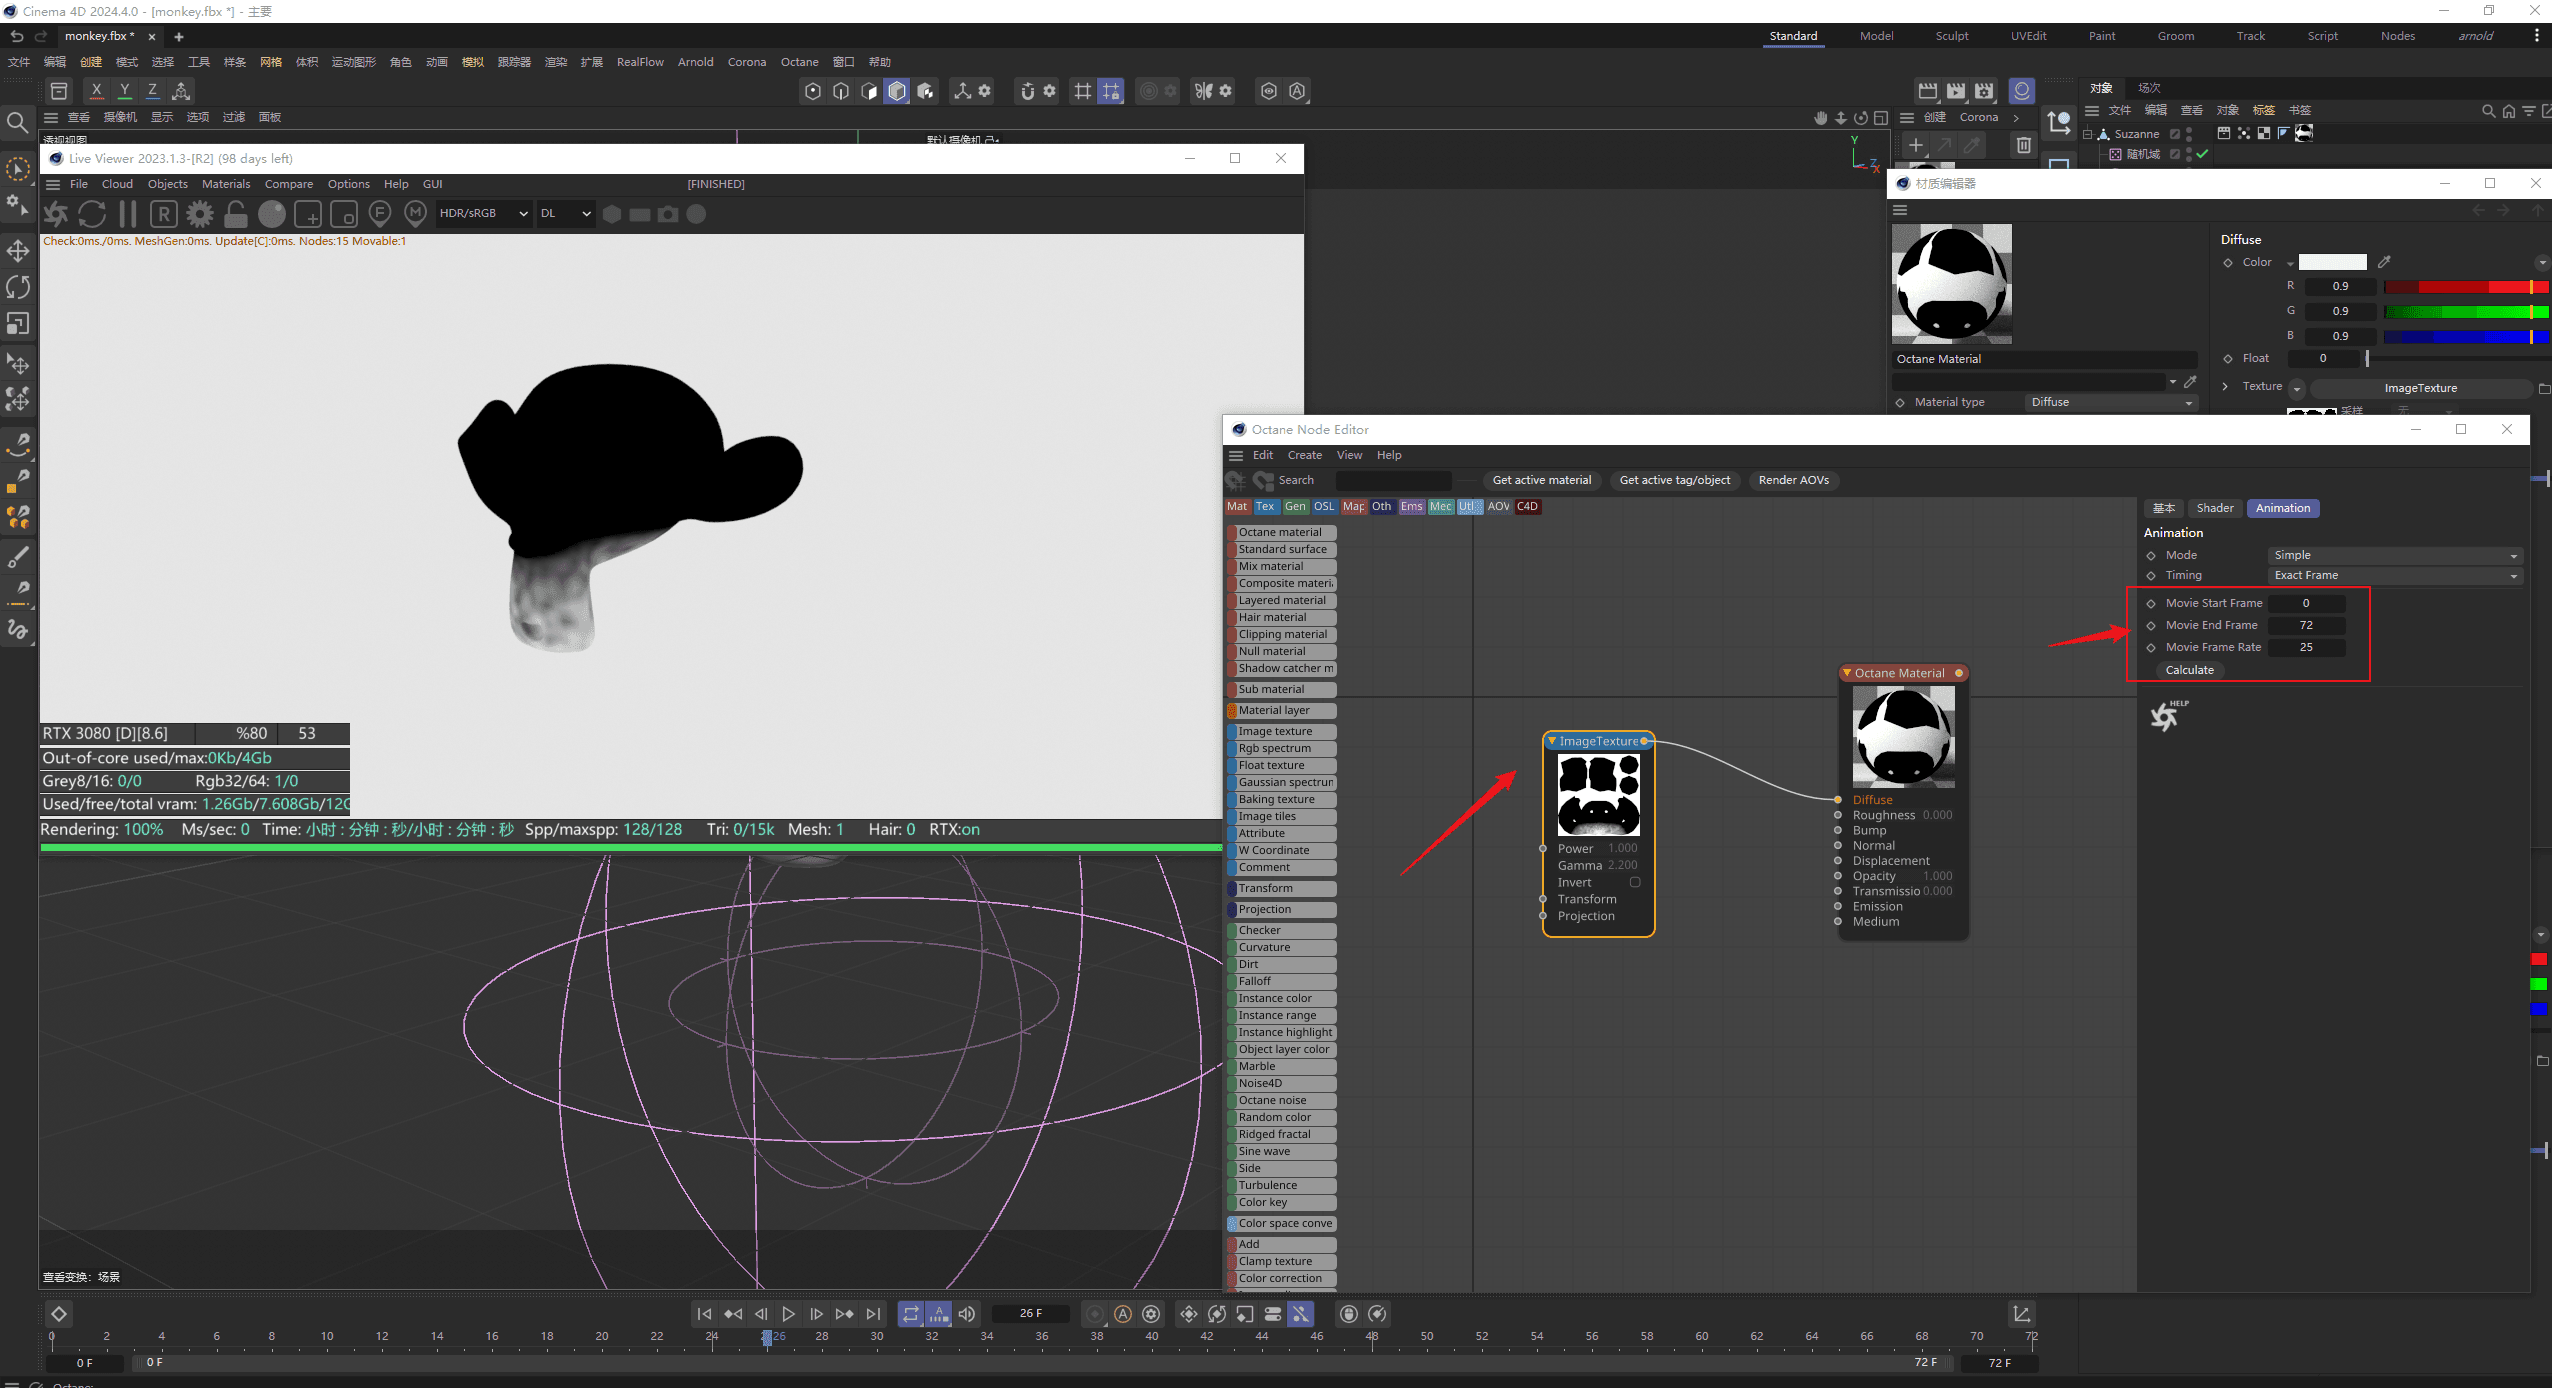Click Live Viewer material picker M icon
2552x1388 pixels.
click(416, 213)
